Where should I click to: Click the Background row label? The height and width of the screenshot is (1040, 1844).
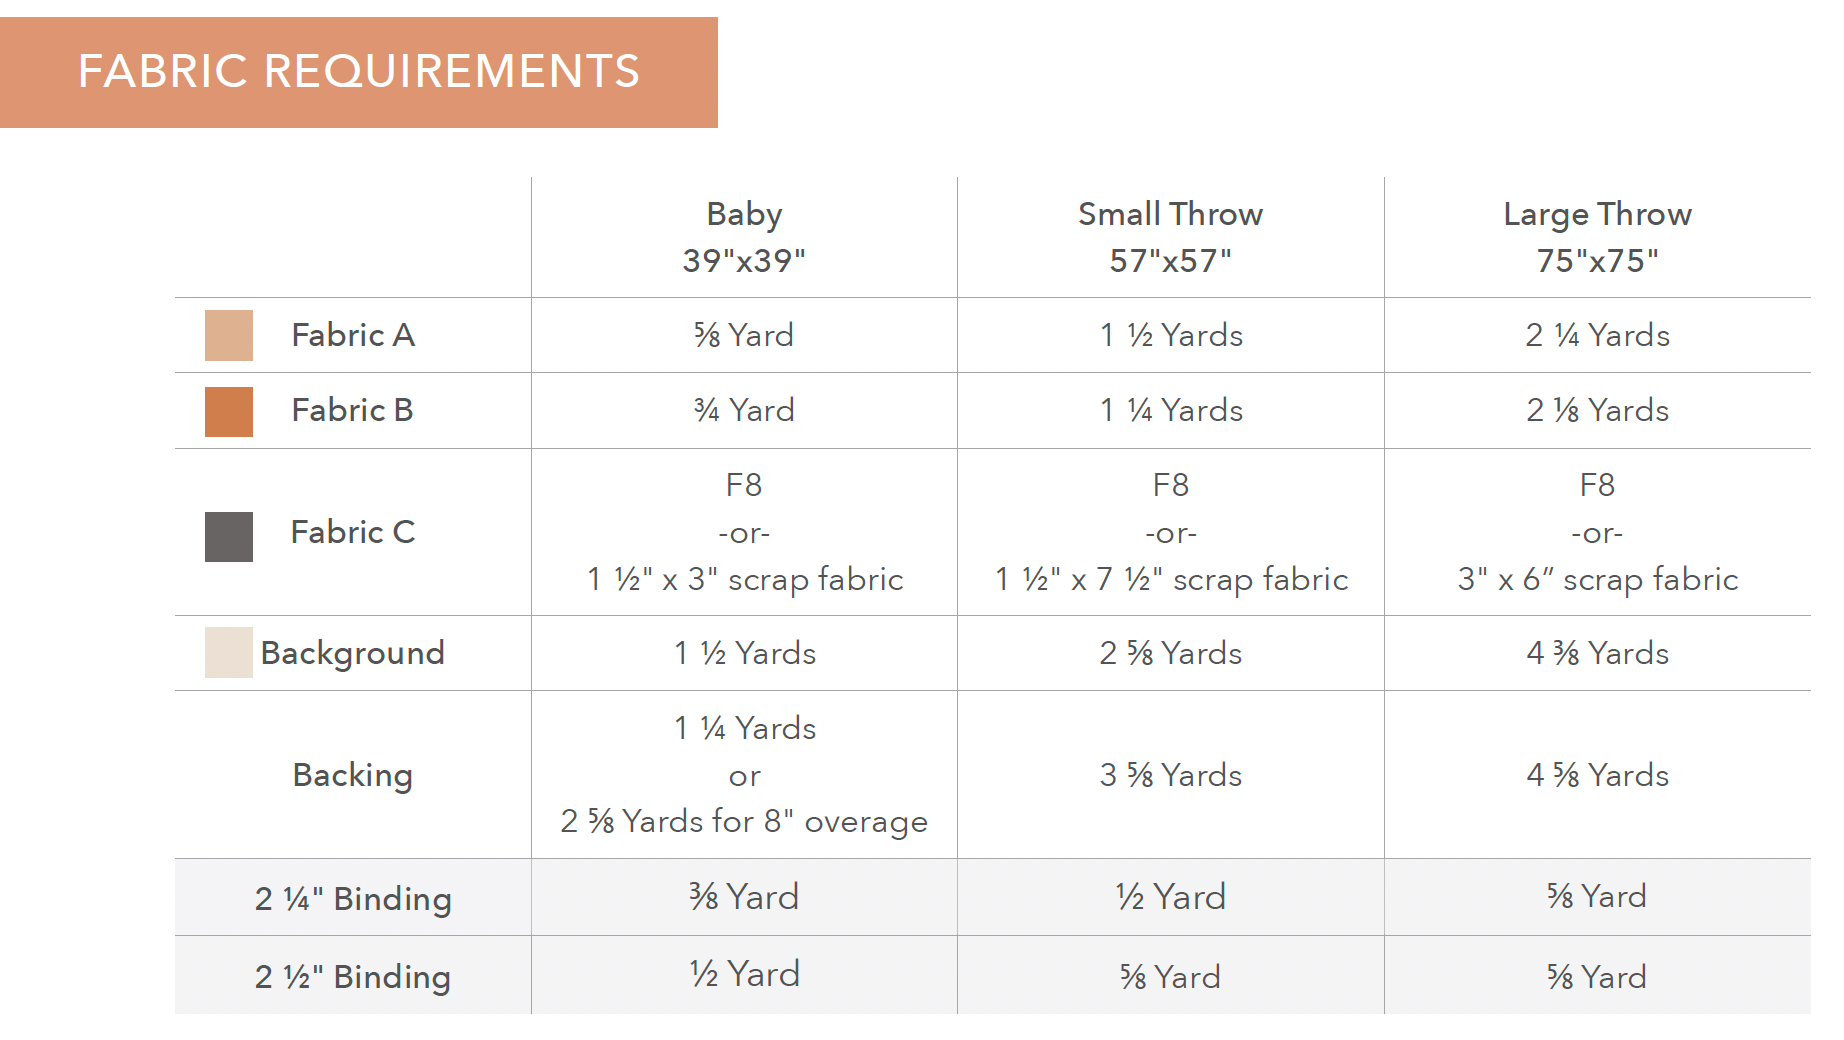(352, 653)
